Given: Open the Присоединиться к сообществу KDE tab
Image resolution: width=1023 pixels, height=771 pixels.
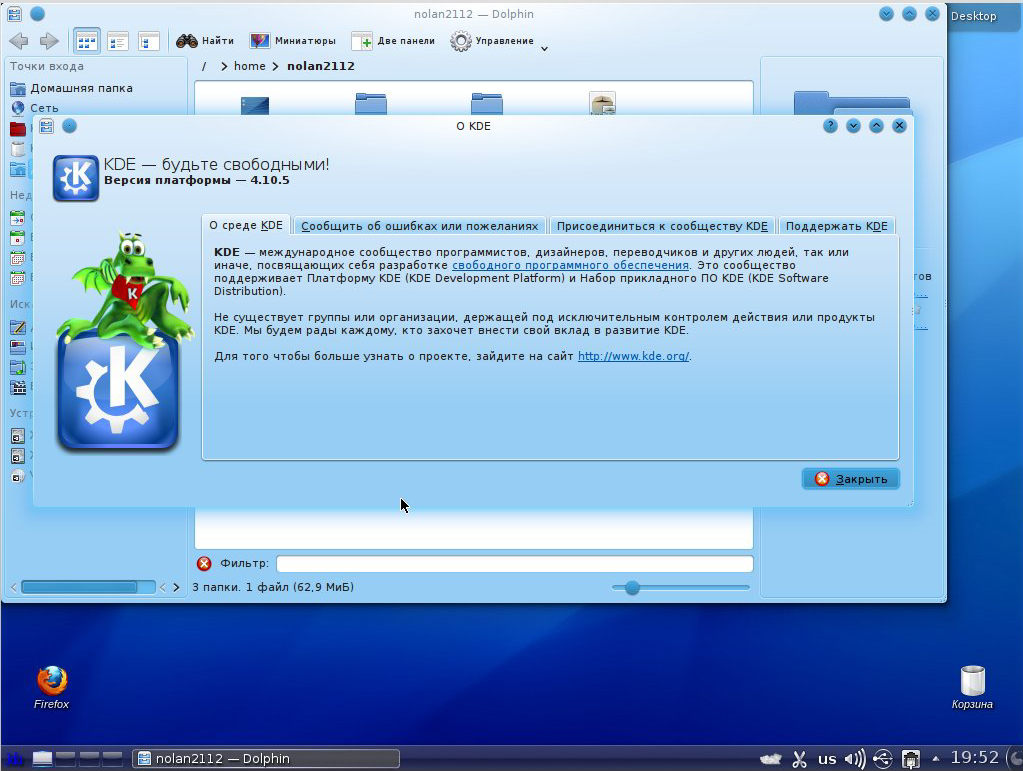Looking at the screenshot, I should (x=662, y=226).
